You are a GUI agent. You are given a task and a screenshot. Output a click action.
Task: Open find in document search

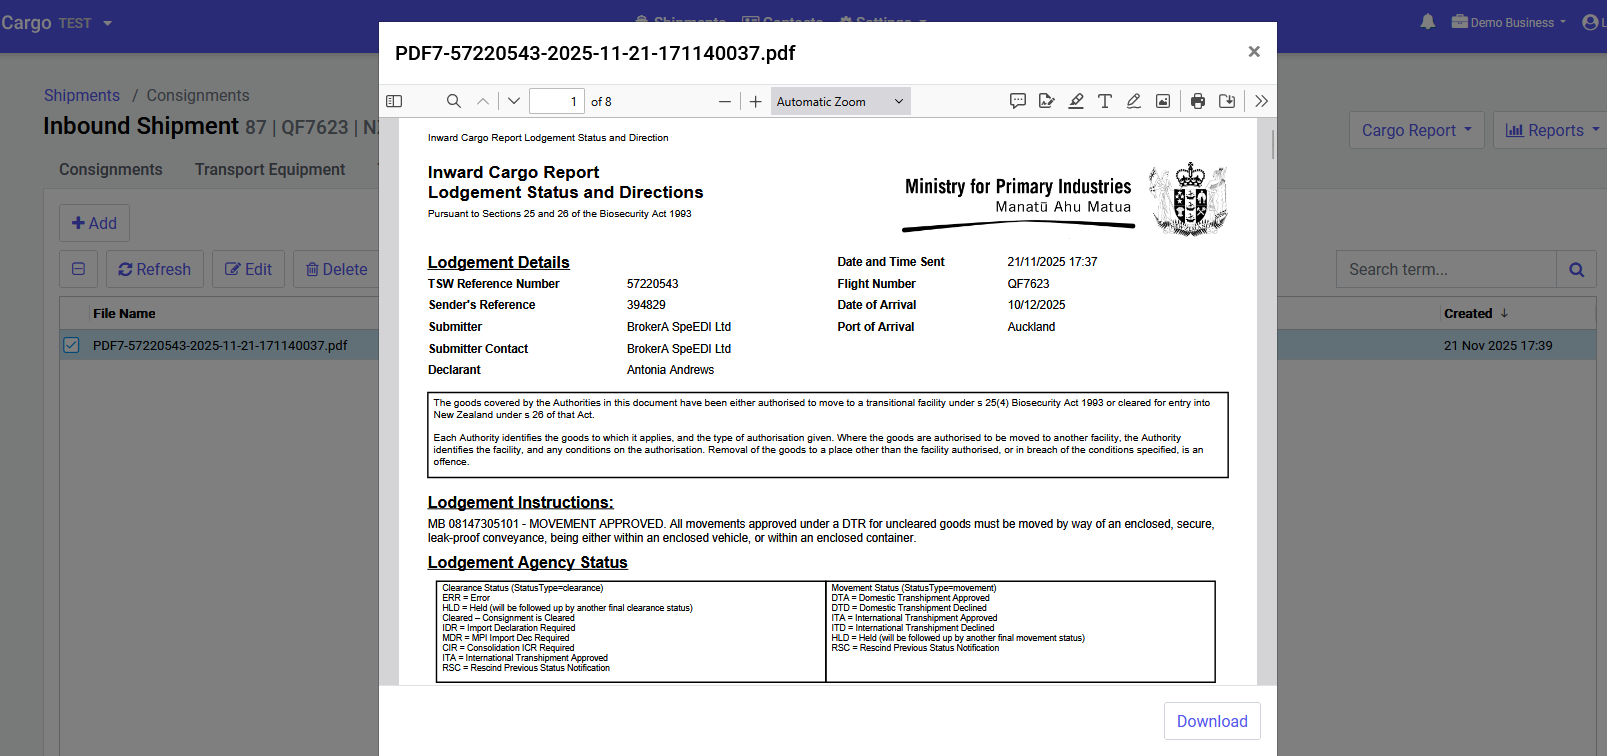point(454,101)
